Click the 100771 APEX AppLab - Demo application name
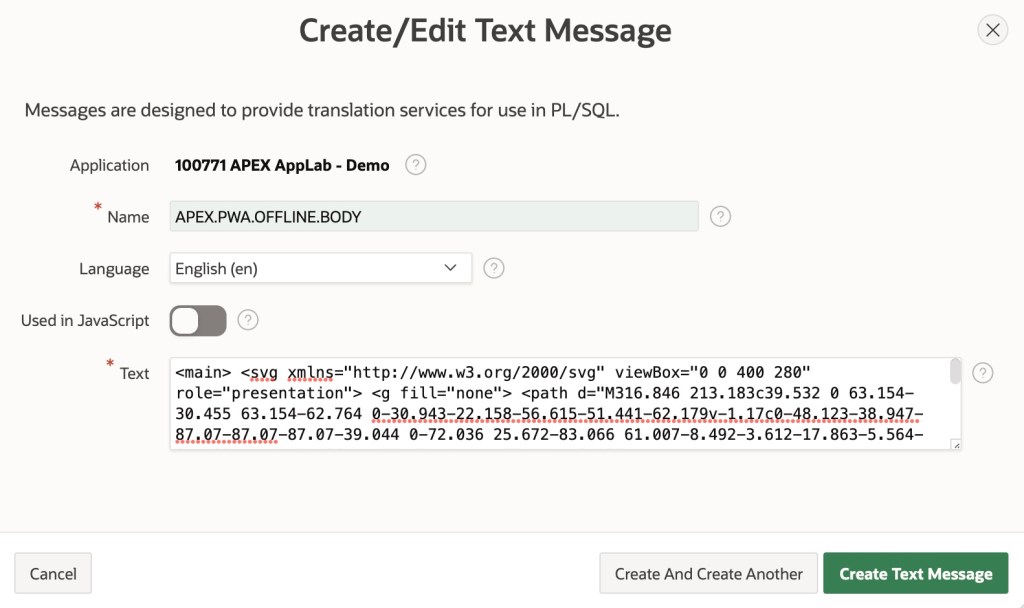The height and width of the screenshot is (608, 1024). pyautogui.click(x=282, y=165)
